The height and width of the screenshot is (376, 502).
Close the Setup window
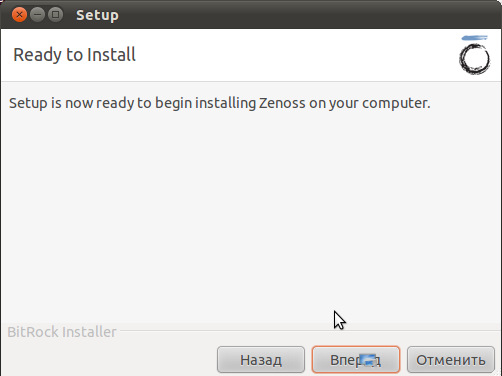(x=19, y=15)
